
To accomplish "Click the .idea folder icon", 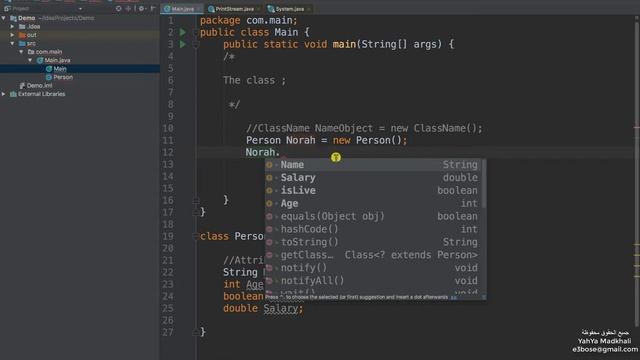I will (22, 27).
